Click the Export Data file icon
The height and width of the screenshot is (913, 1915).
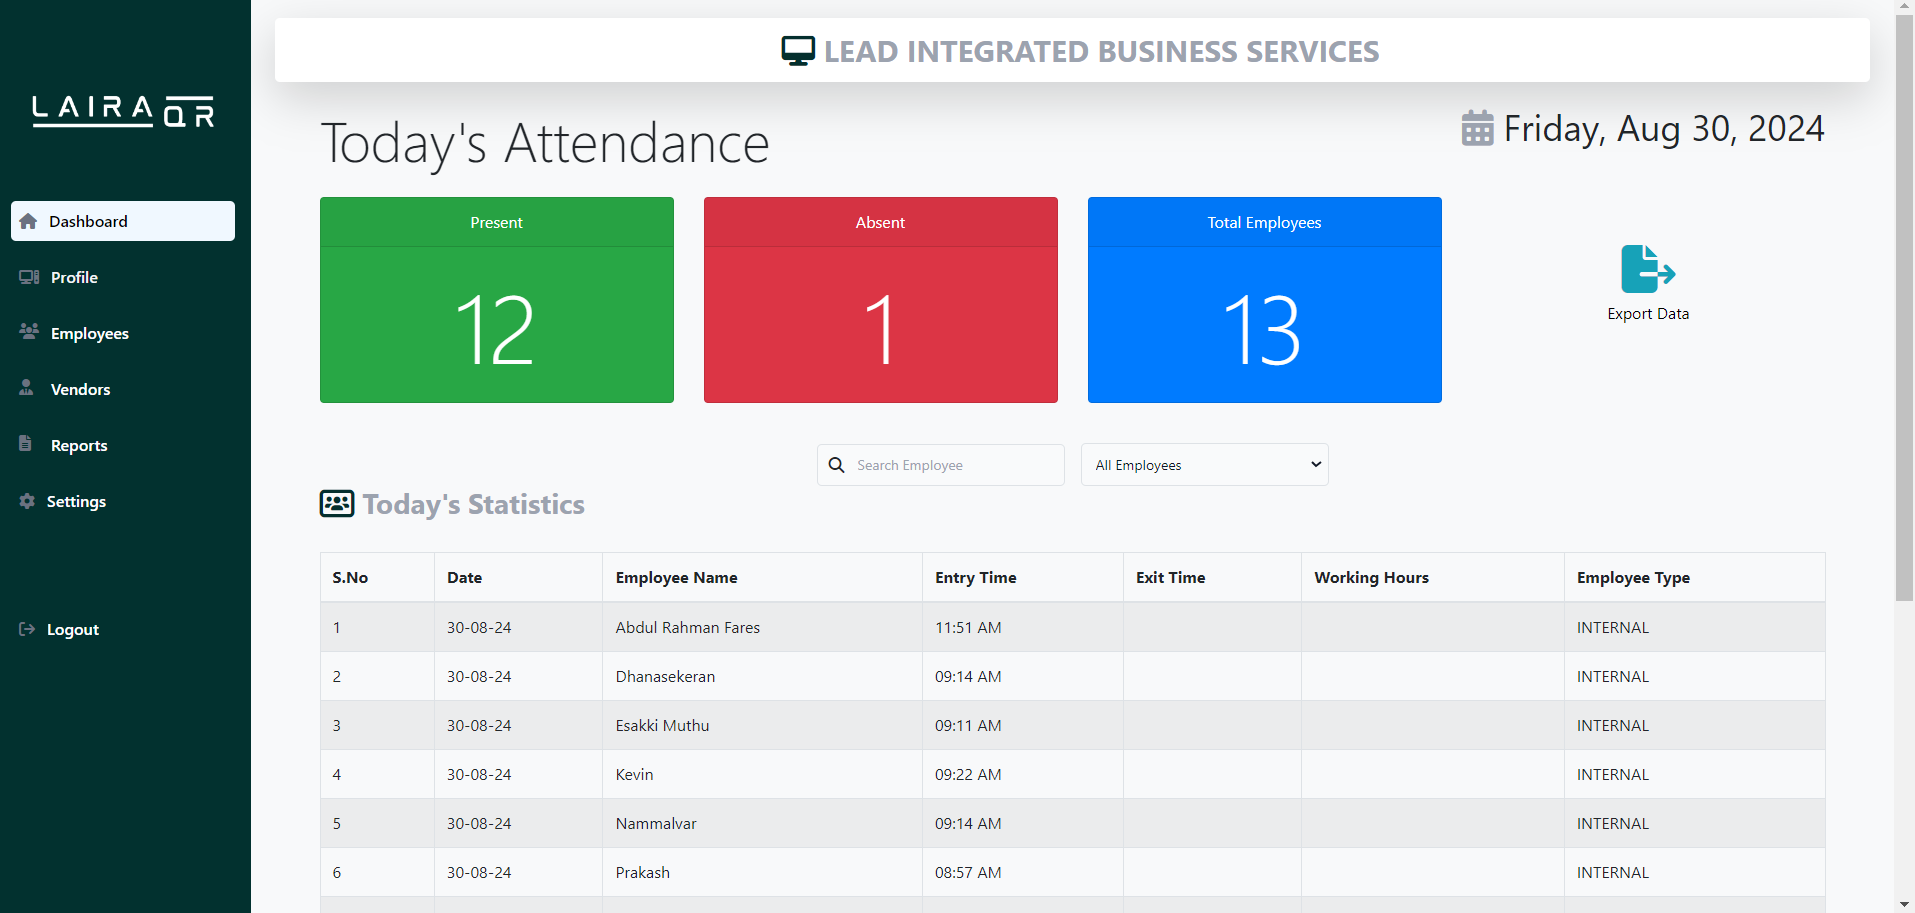1647,269
